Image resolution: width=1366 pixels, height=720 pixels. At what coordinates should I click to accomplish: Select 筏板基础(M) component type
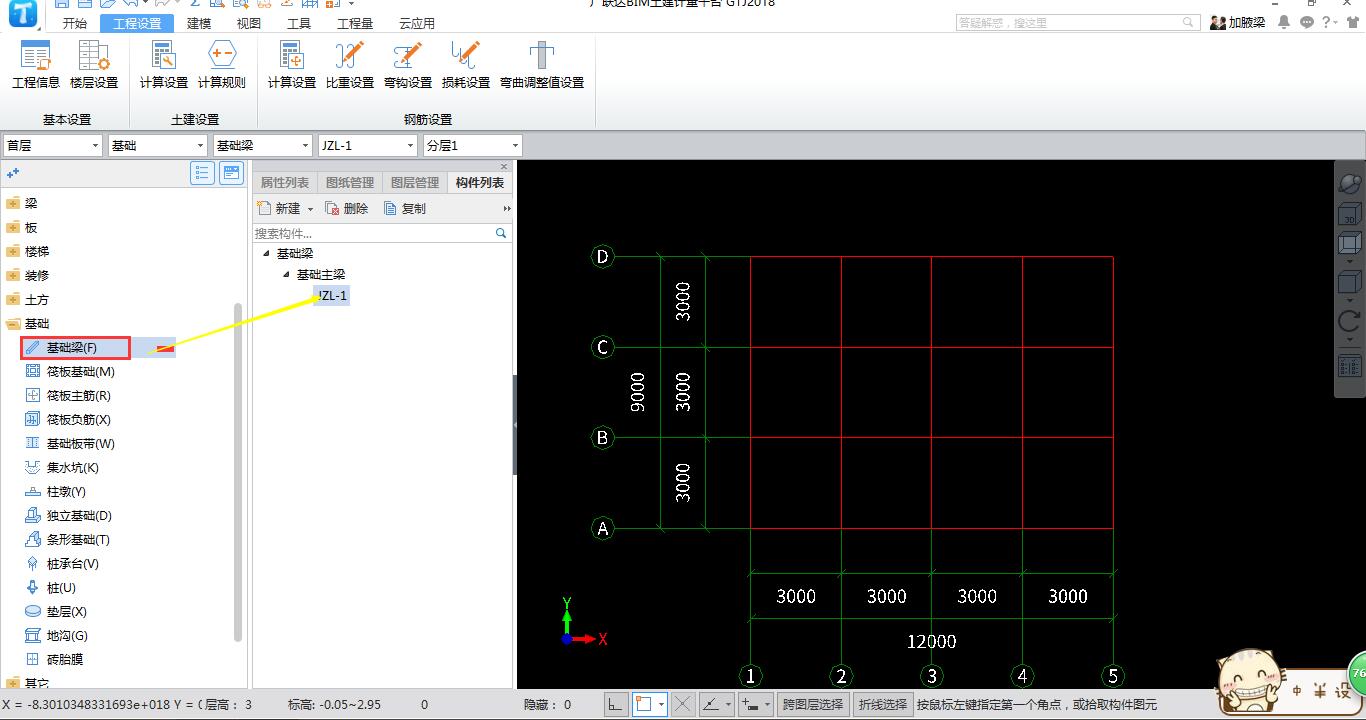[x=70, y=371]
